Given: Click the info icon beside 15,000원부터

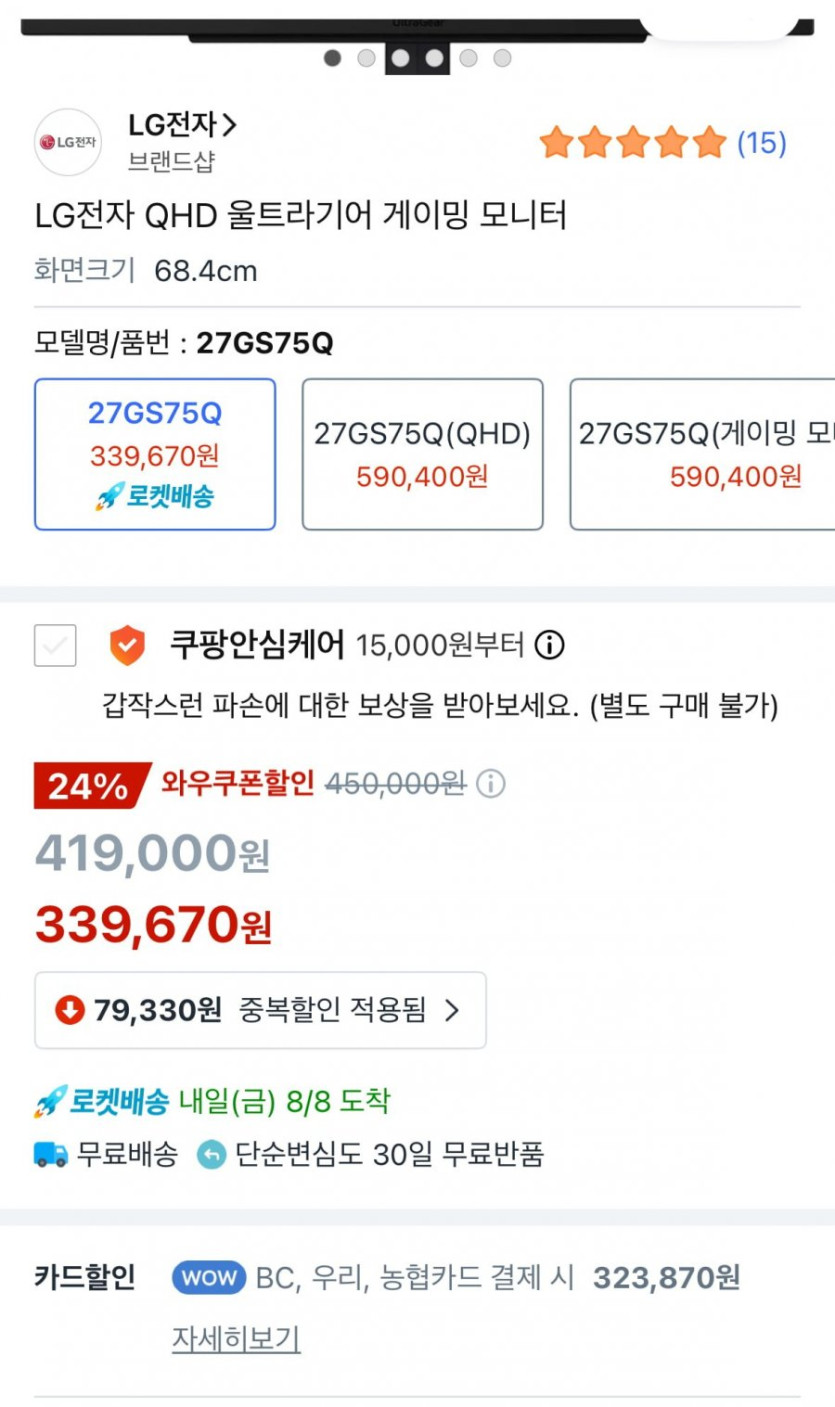Looking at the screenshot, I should (x=549, y=646).
